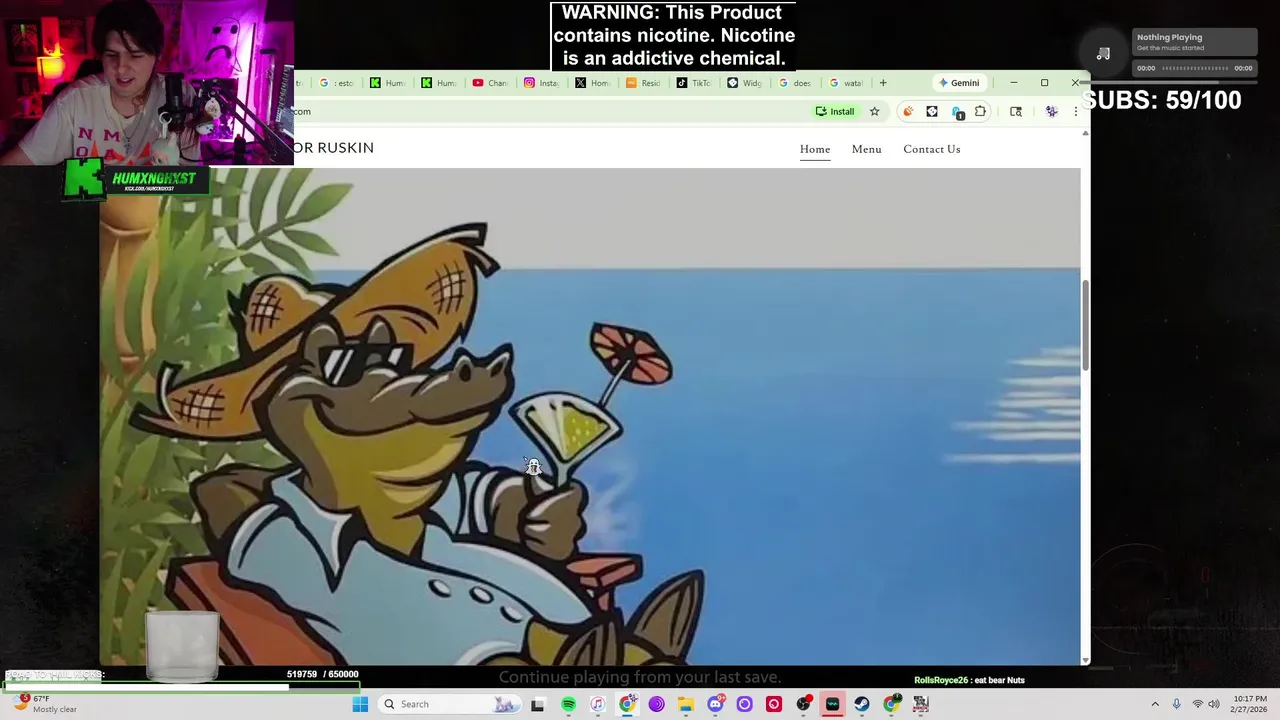Open the blue extension with badge 1
The height and width of the screenshot is (720, 1280).
pyautogui.click(x=957, y=112)
